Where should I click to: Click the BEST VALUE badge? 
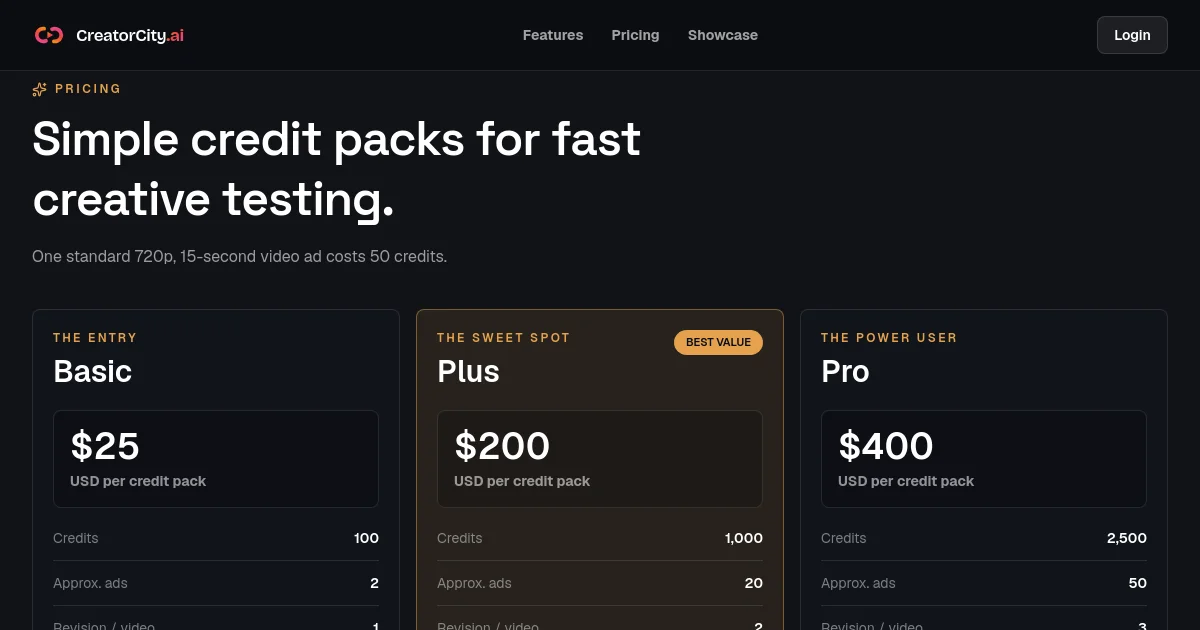[x=718, y=342]
